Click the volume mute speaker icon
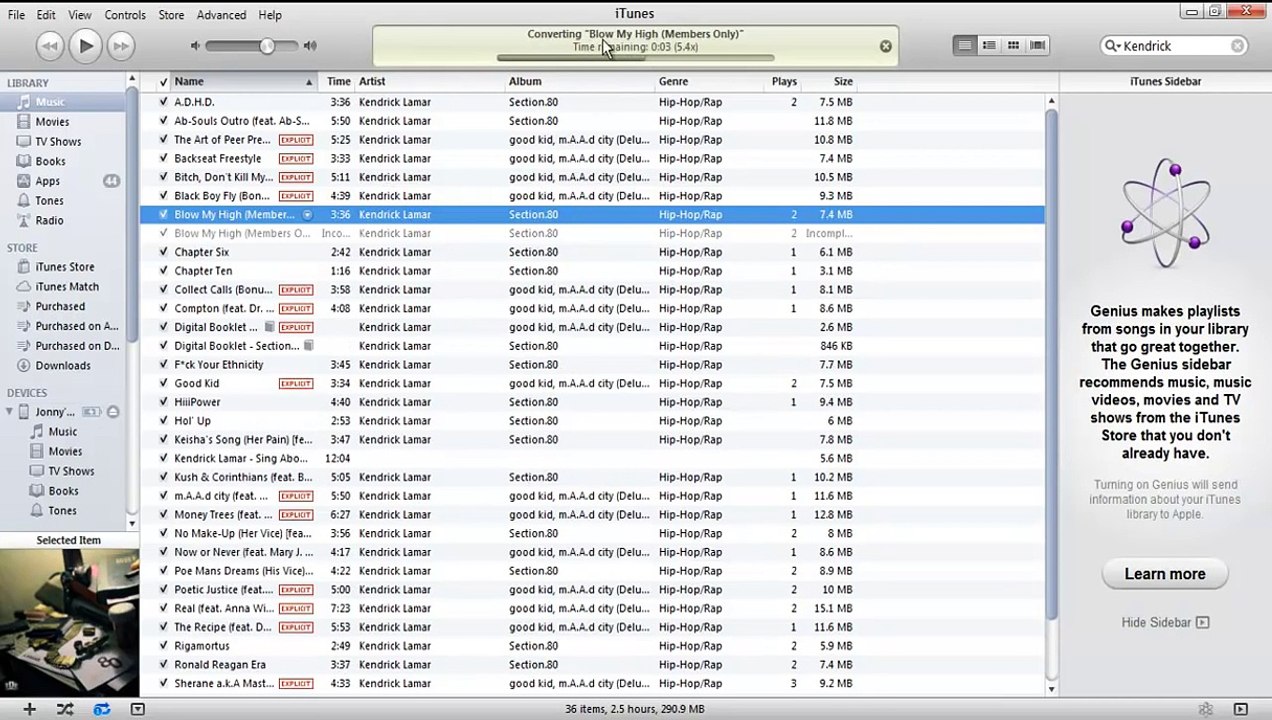This screenshot has height=720, width=1272. [196, 46]
